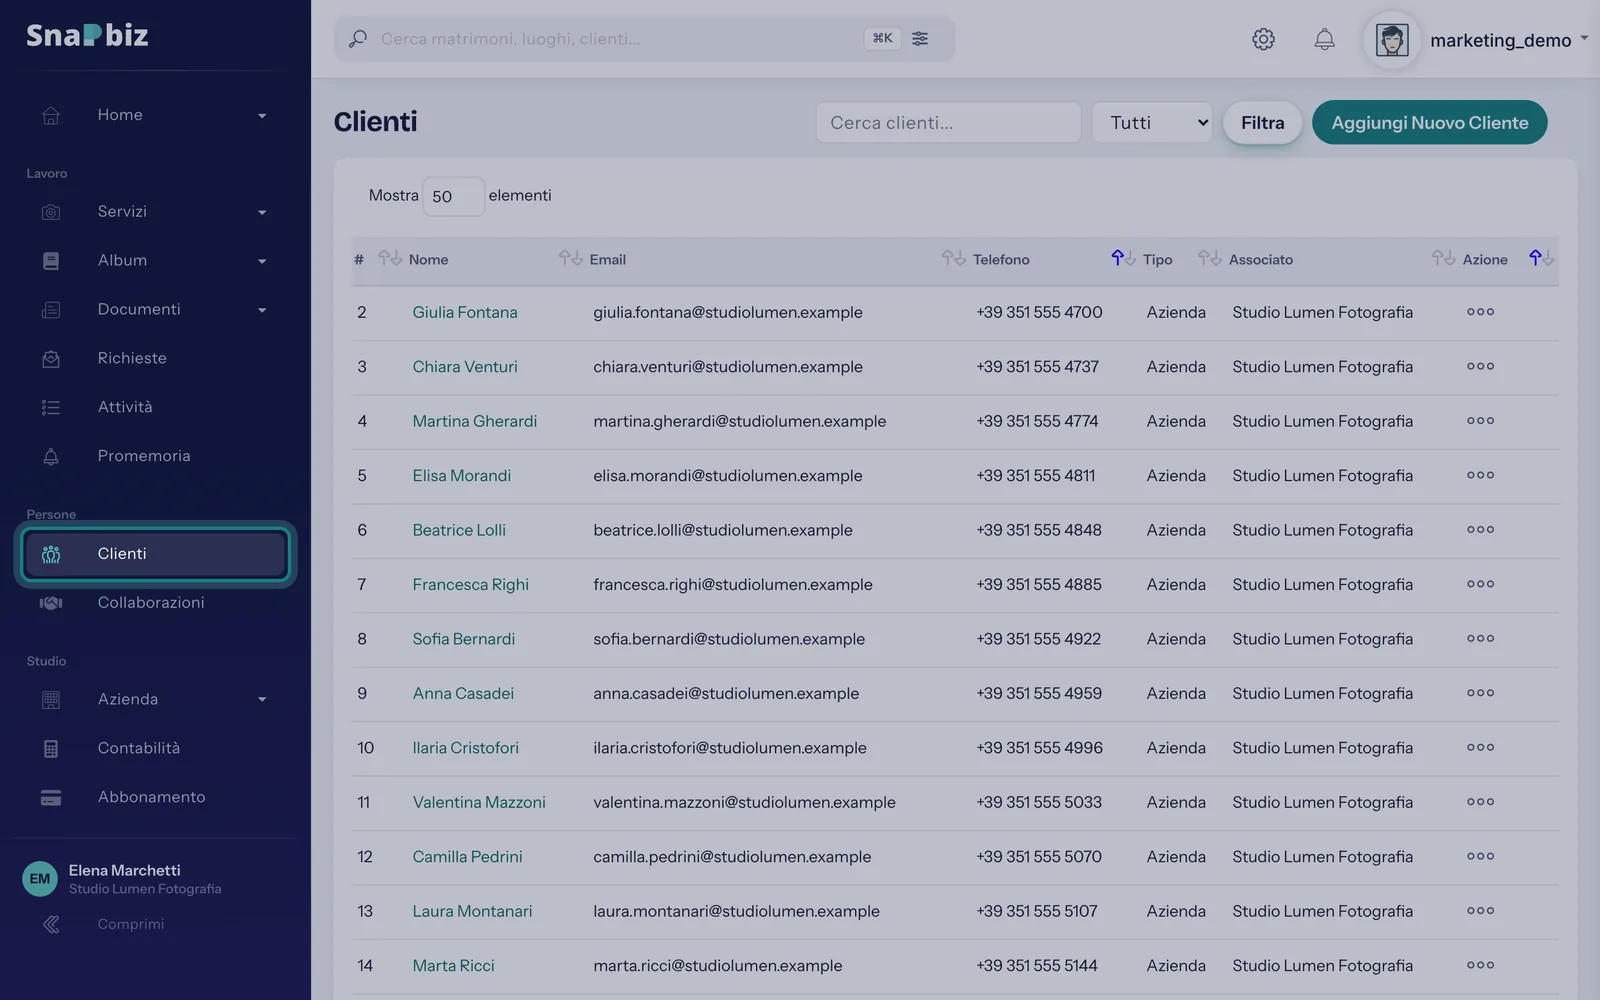Click the search filter sliders icon

(920, 38)
